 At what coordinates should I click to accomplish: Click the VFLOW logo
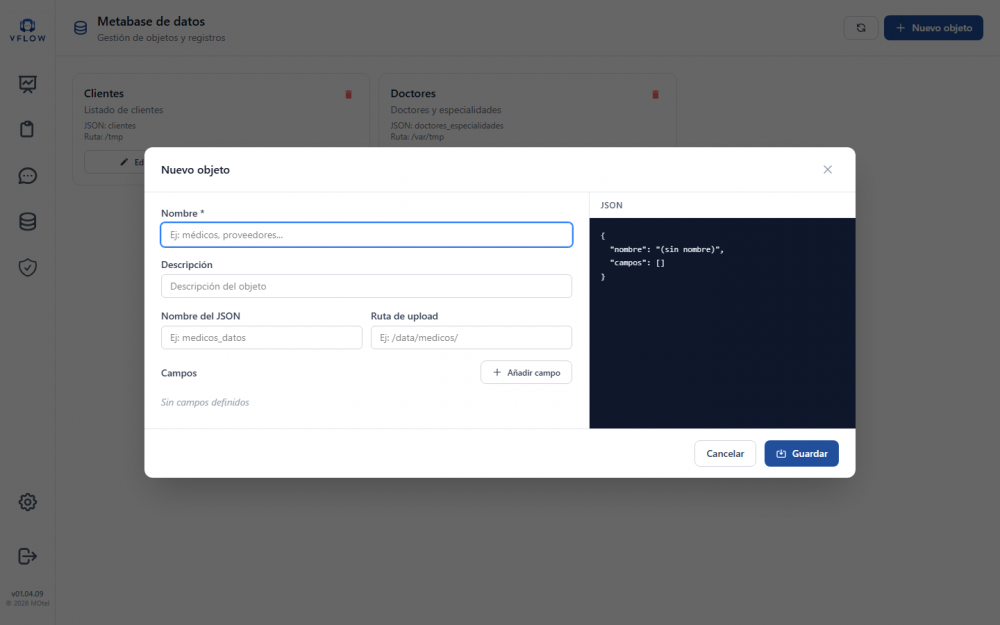(27, 30)
